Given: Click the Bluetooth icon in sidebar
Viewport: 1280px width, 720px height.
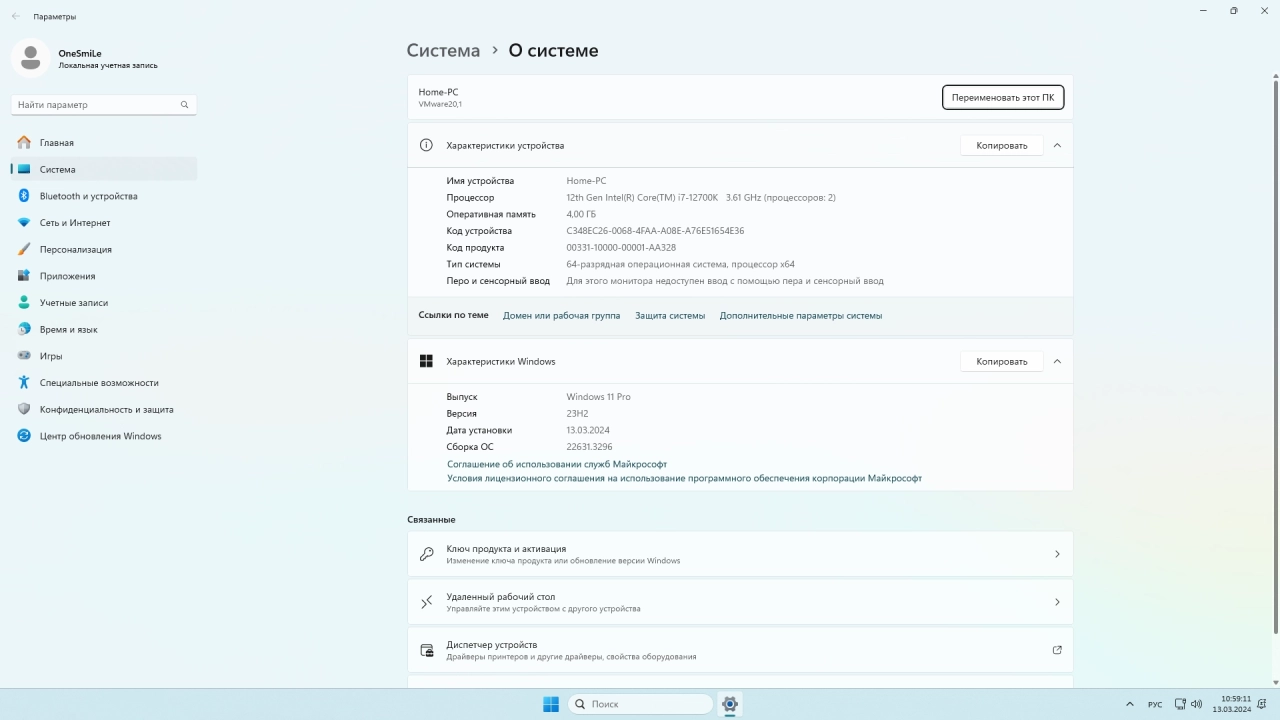Looking at the screenshot, I should pos(24,196).
